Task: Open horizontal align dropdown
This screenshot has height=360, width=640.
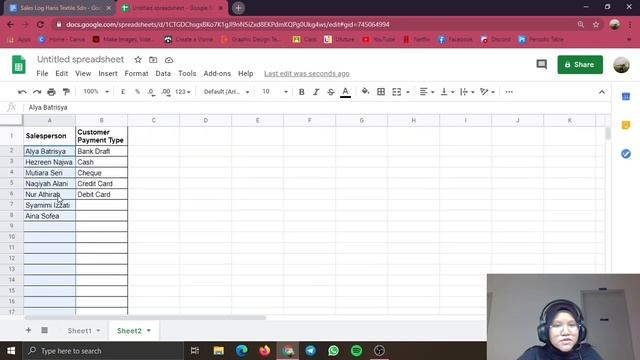Action: (427, 92)
